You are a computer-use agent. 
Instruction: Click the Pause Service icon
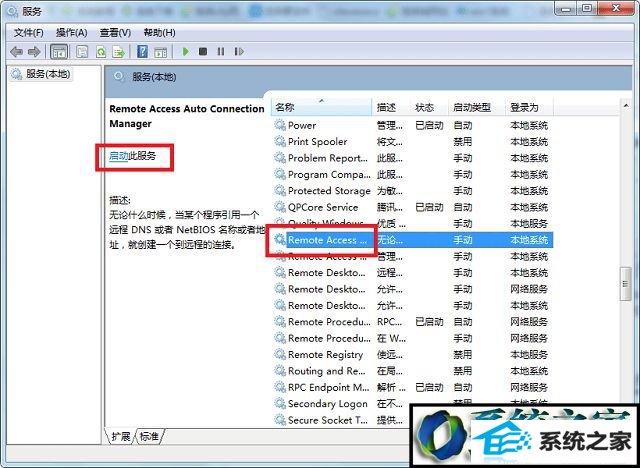(221, 52)
